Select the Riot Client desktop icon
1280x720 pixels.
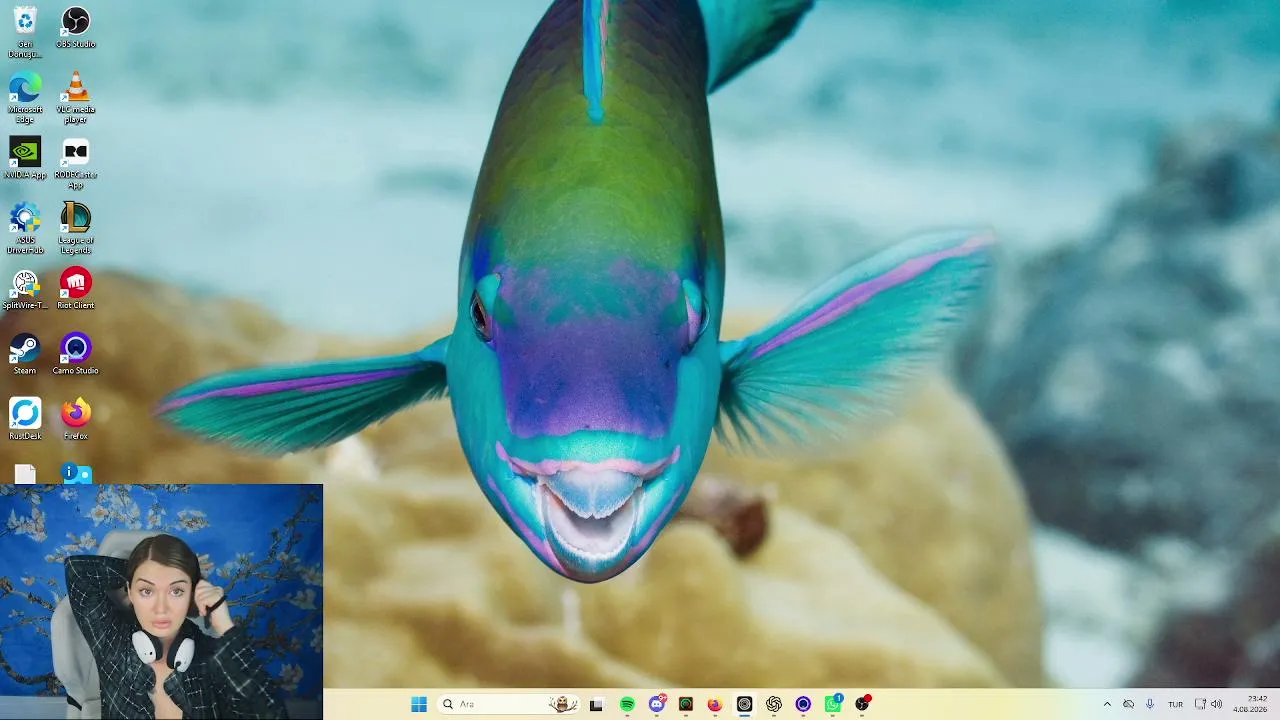(76, 289)
